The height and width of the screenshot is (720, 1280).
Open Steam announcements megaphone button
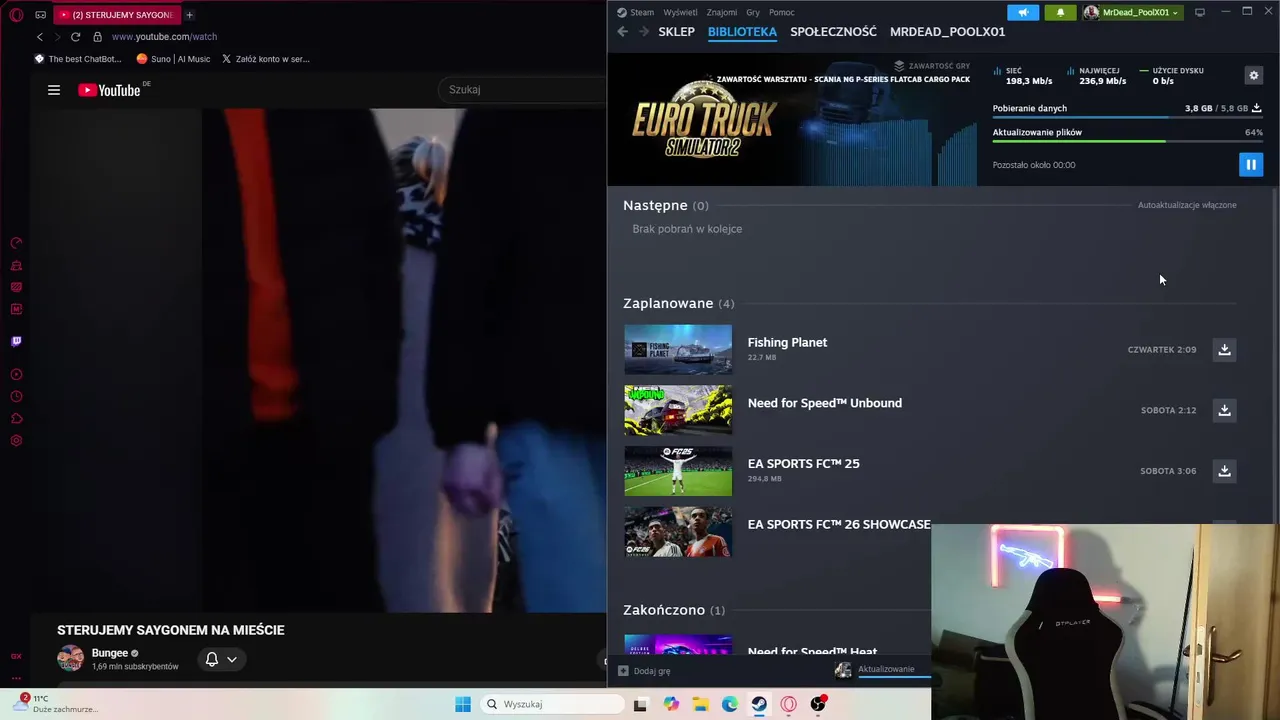(x=1023, y=12)
